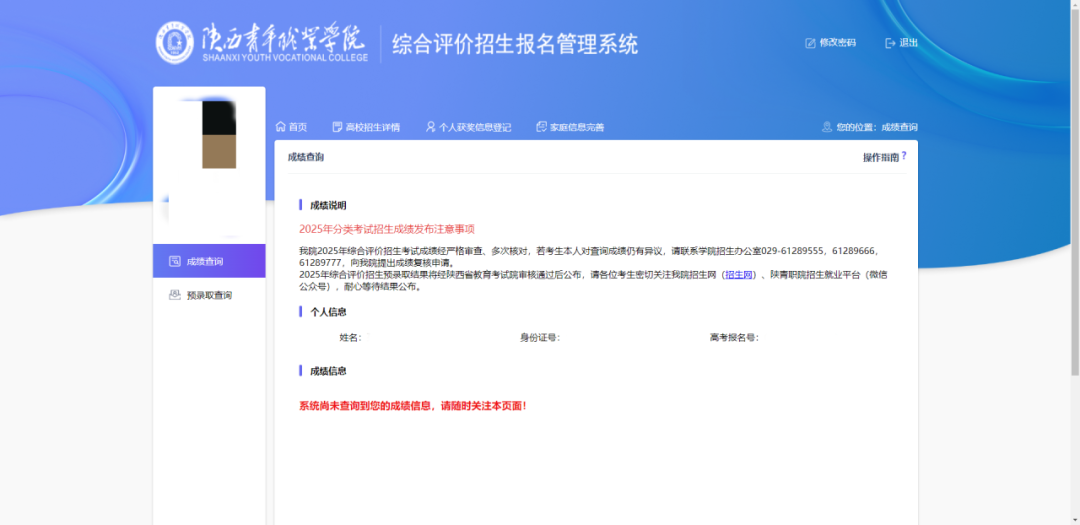Click the 成绩信息 section heading
The image size is (1080, 525).
click(328, 371)
